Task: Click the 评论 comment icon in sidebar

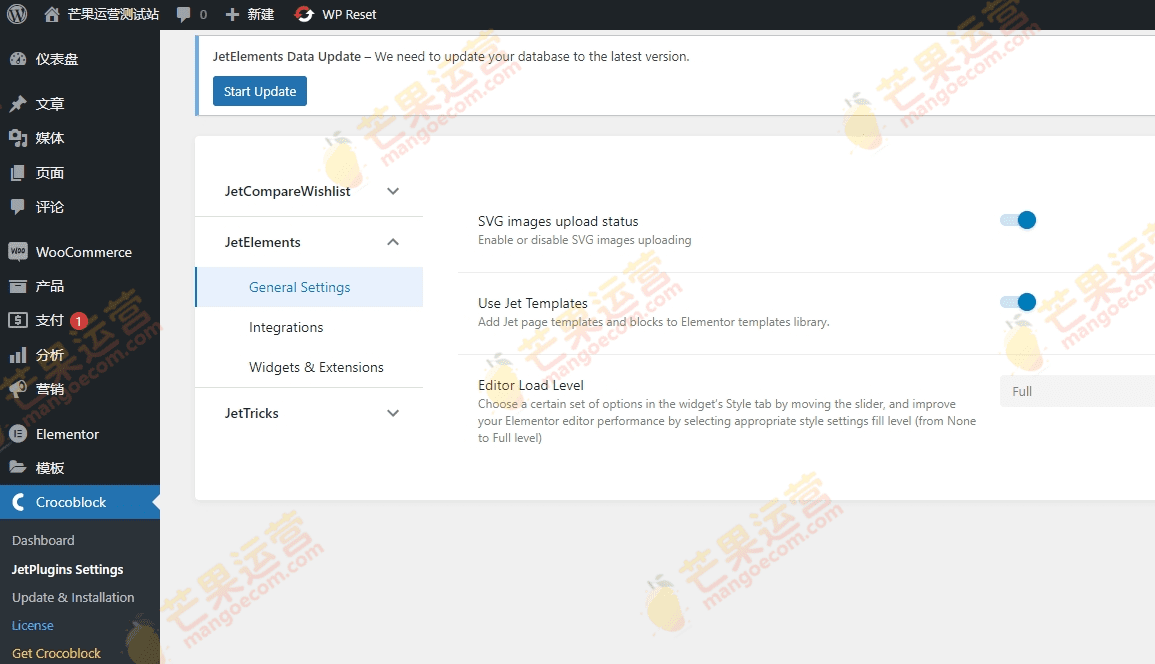Action: 18,207
